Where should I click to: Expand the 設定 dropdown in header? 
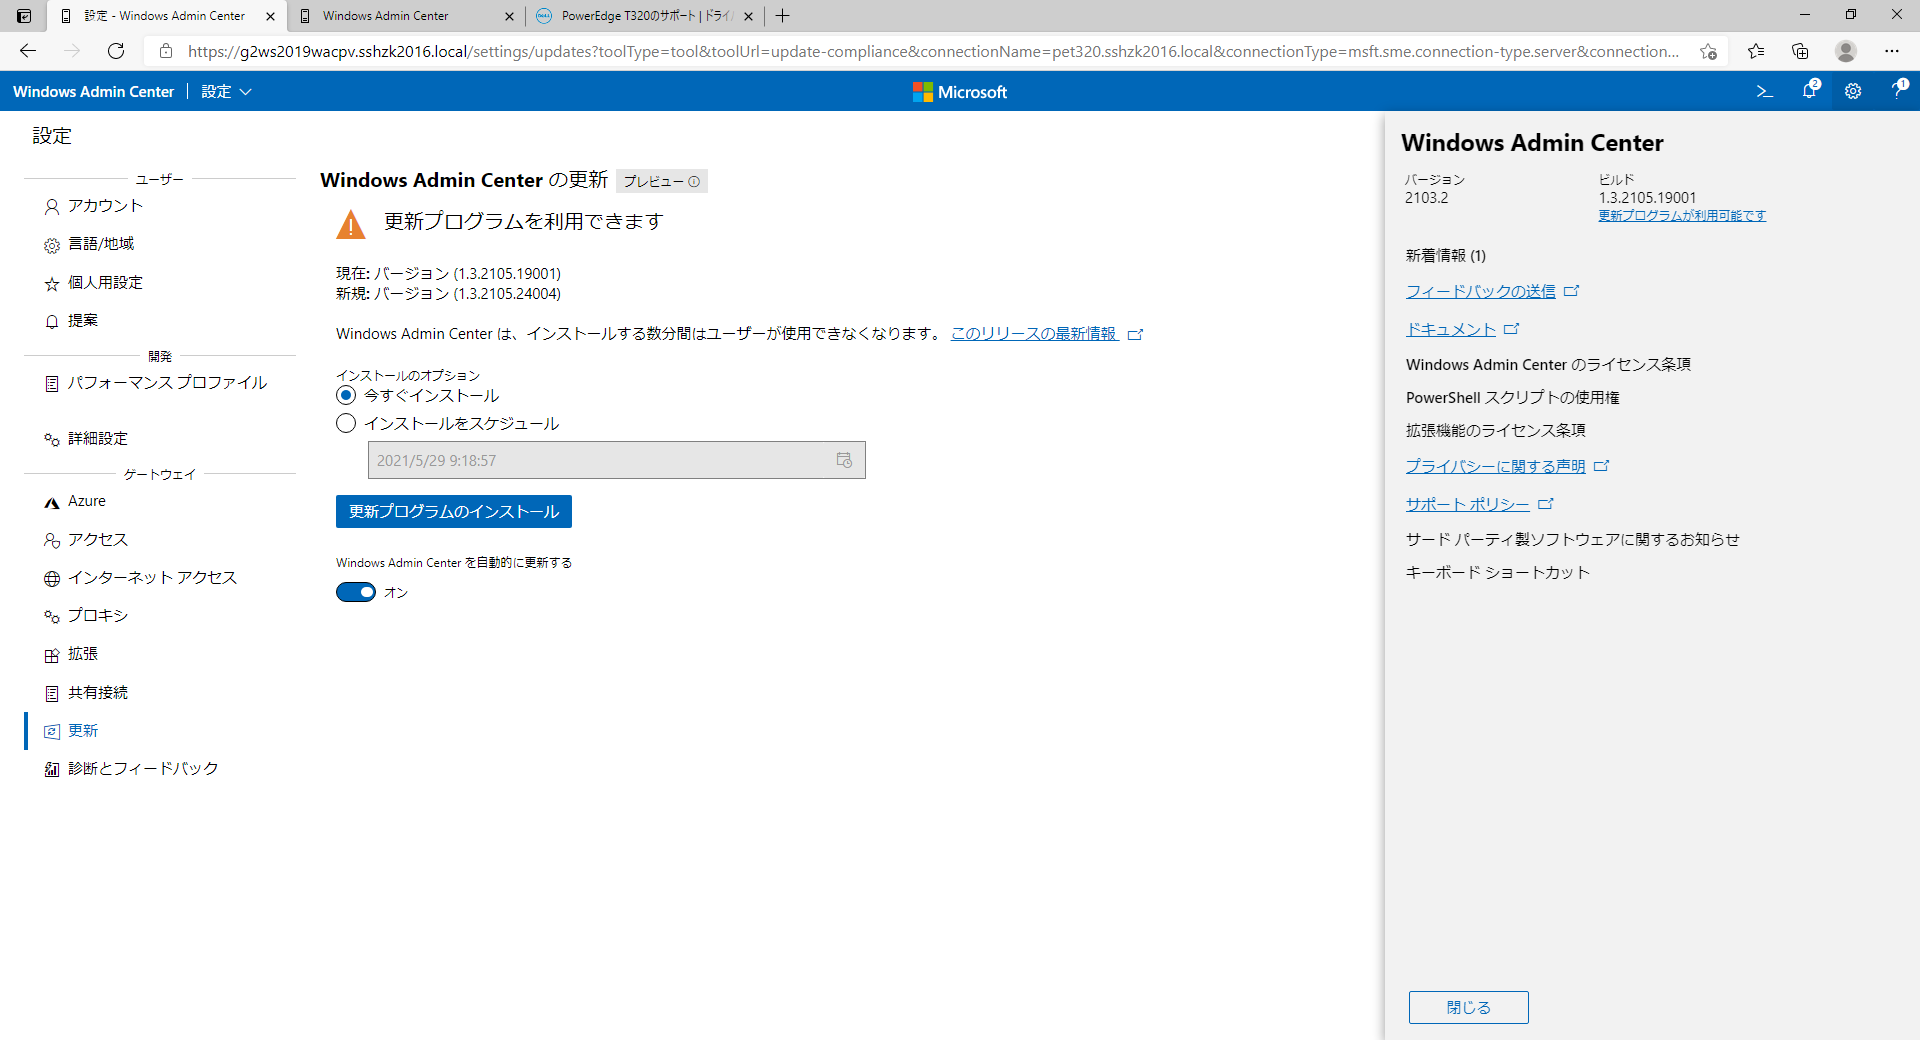tap(226, 91)
